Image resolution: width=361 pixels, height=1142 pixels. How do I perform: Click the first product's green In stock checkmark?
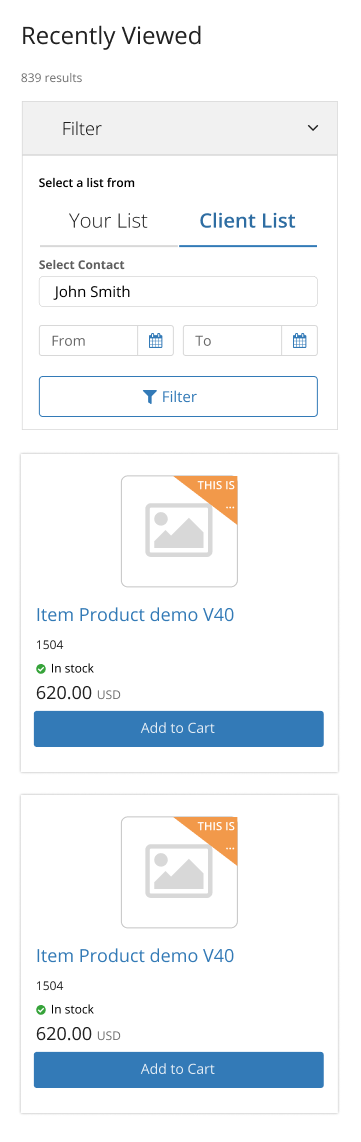tap(41, 669)
